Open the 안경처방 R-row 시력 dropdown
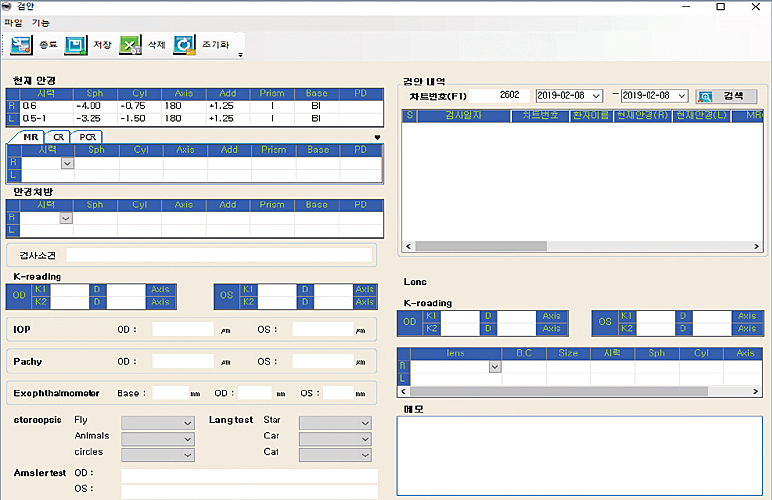The width and height of the screenshot is (772, 500). (66, 218)
